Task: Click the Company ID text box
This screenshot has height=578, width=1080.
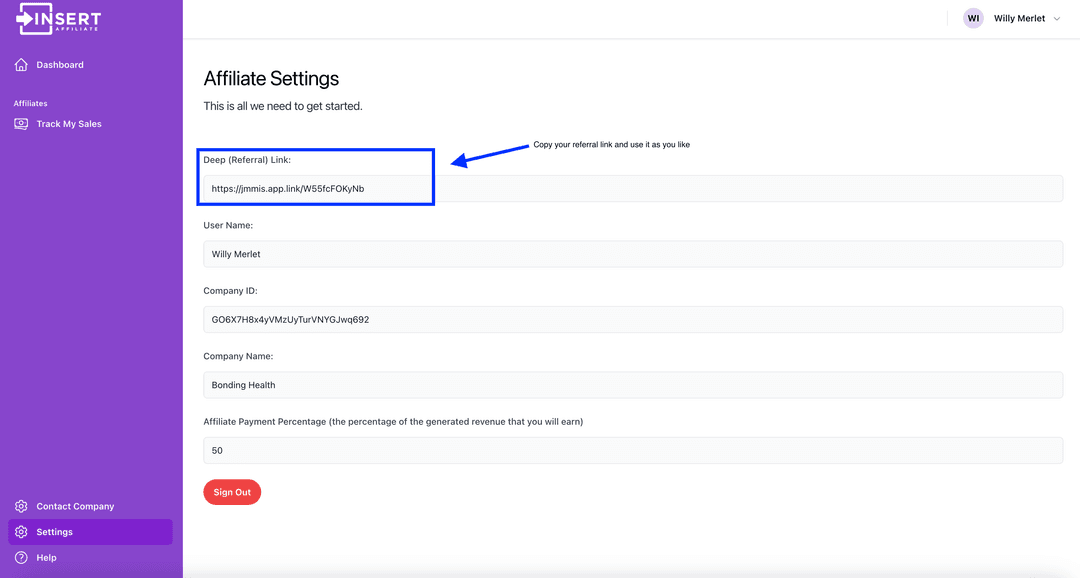Action: tap(633, 319)
